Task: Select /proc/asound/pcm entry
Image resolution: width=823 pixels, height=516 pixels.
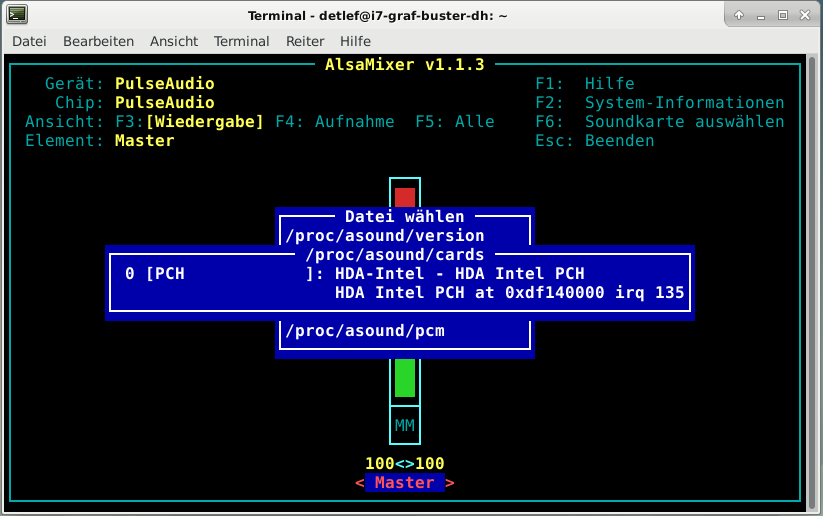Action: pyautogui.click(x=365, y=331)
